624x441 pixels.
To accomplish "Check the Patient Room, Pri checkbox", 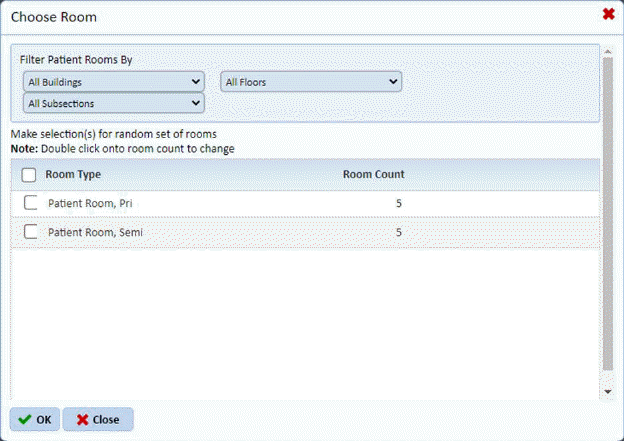I will [x=31, y=203].
